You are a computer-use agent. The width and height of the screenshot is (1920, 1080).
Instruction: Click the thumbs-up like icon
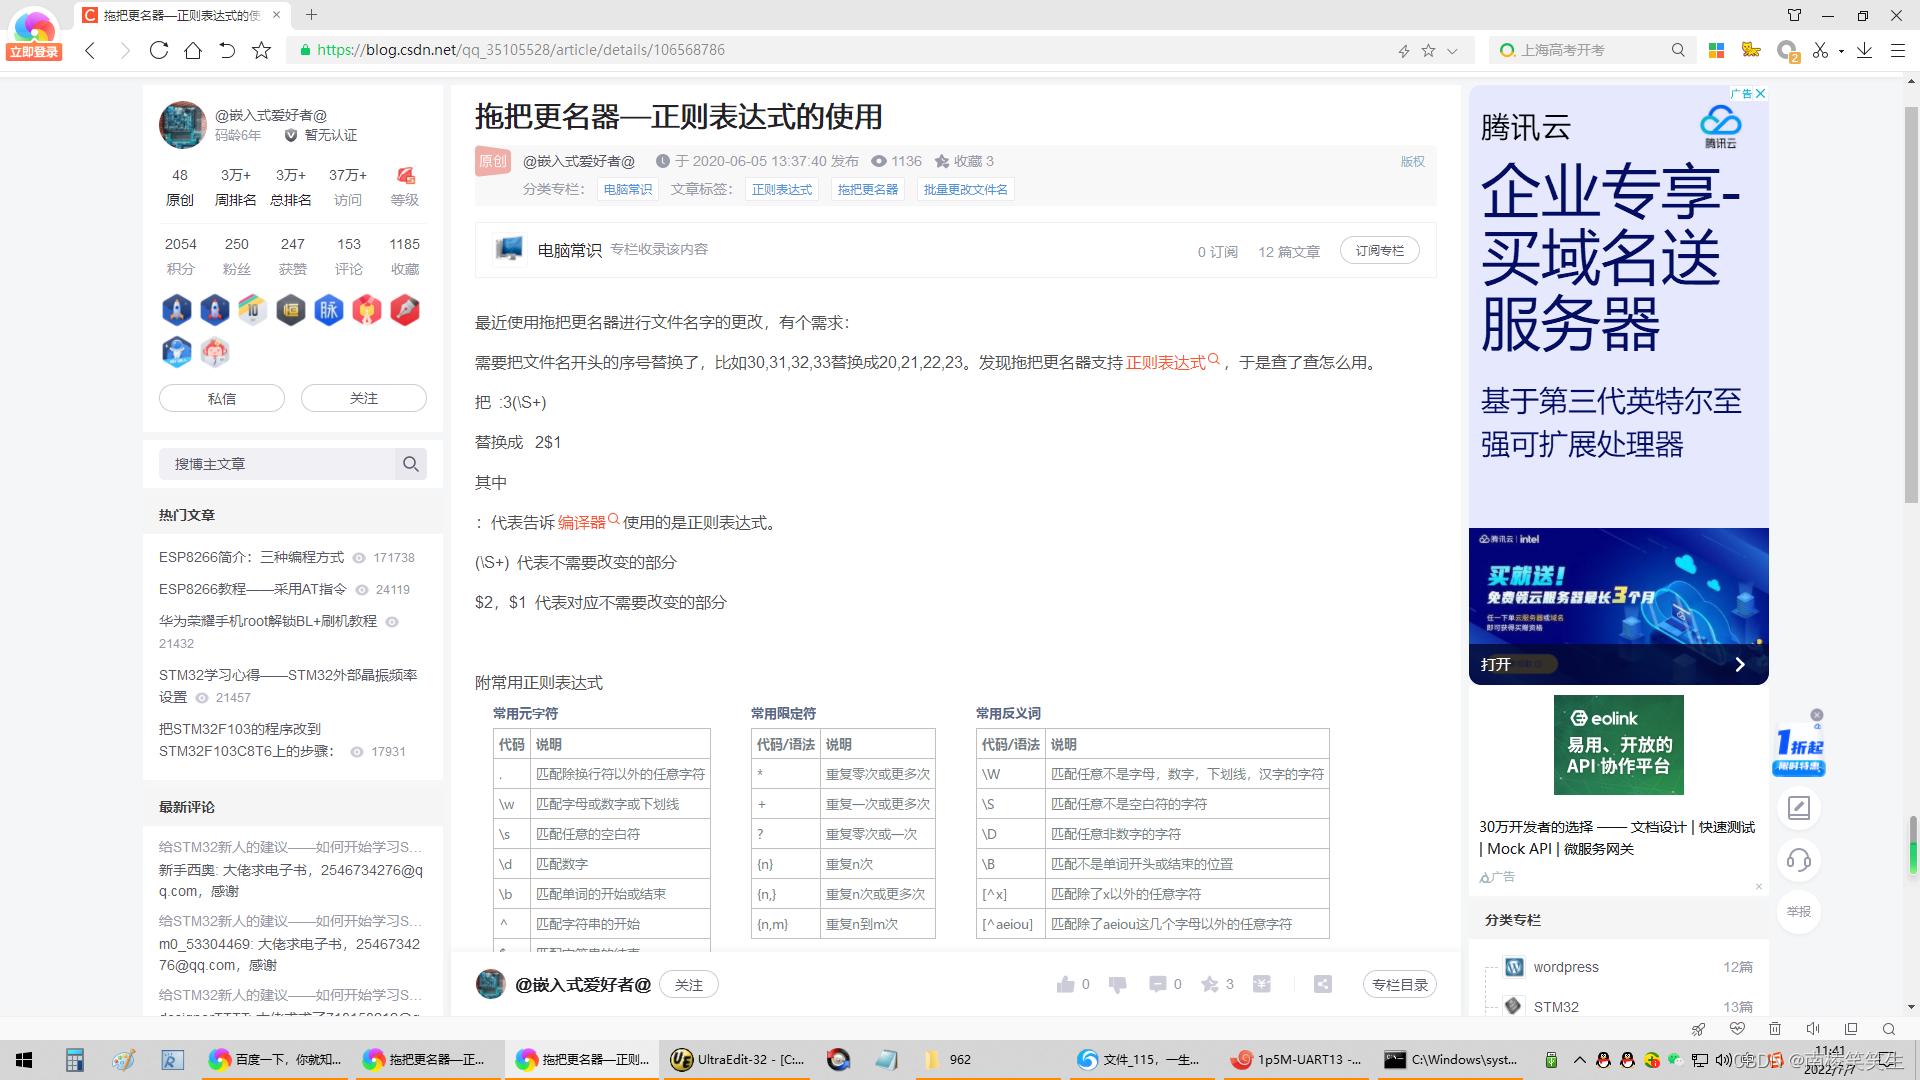[1065, 984]
